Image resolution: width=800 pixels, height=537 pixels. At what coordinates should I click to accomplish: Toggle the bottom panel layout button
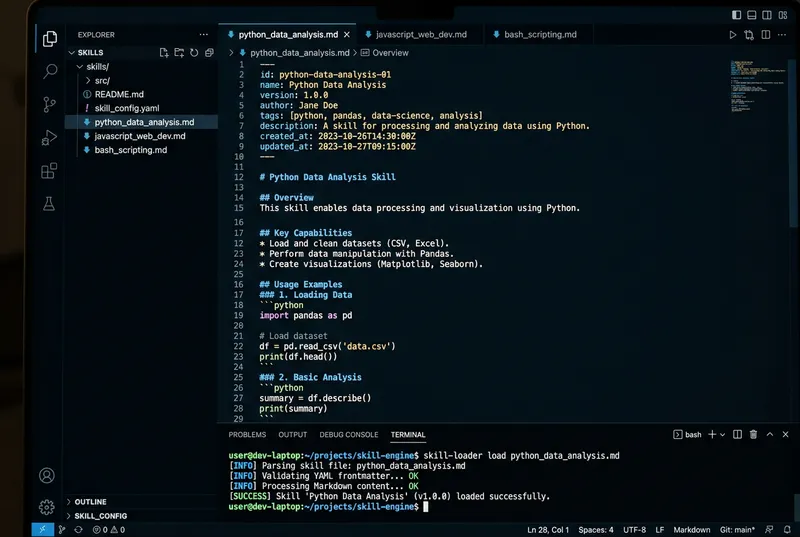[751, 14]
